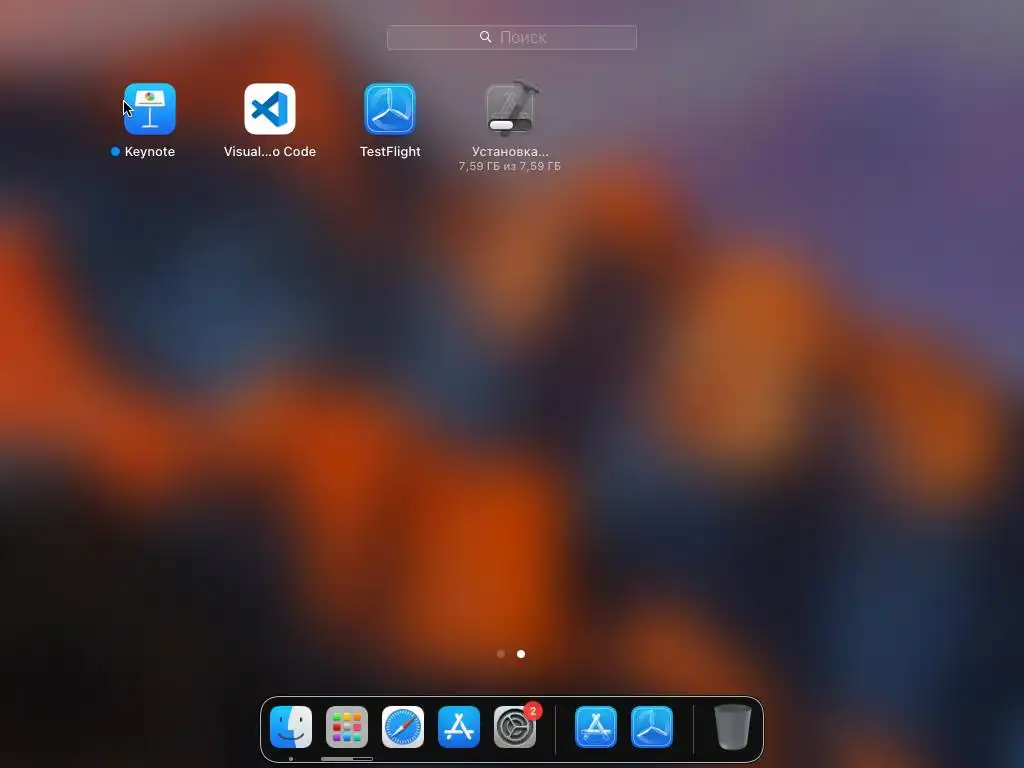1024x768 pixels.
Task: Launch Visual Studio Code from Launchpad
Action: (270, 108)
